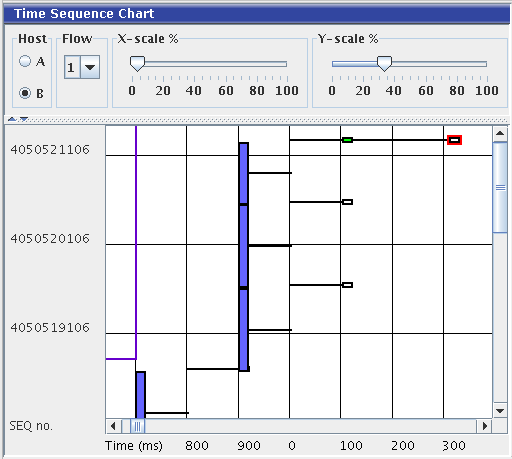This screenshot has width=512, height=459.
Task: Click Y-scale track near 80 mark
Action: (457, 64)
